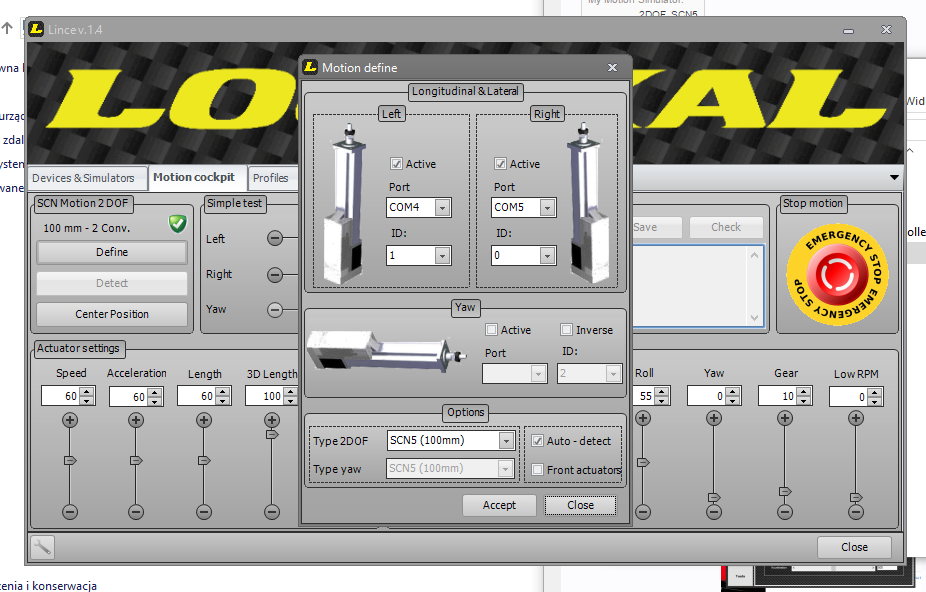Click Close in Motion define dialog
Viewport: 926px width, 592px height.
click(581, 505)
